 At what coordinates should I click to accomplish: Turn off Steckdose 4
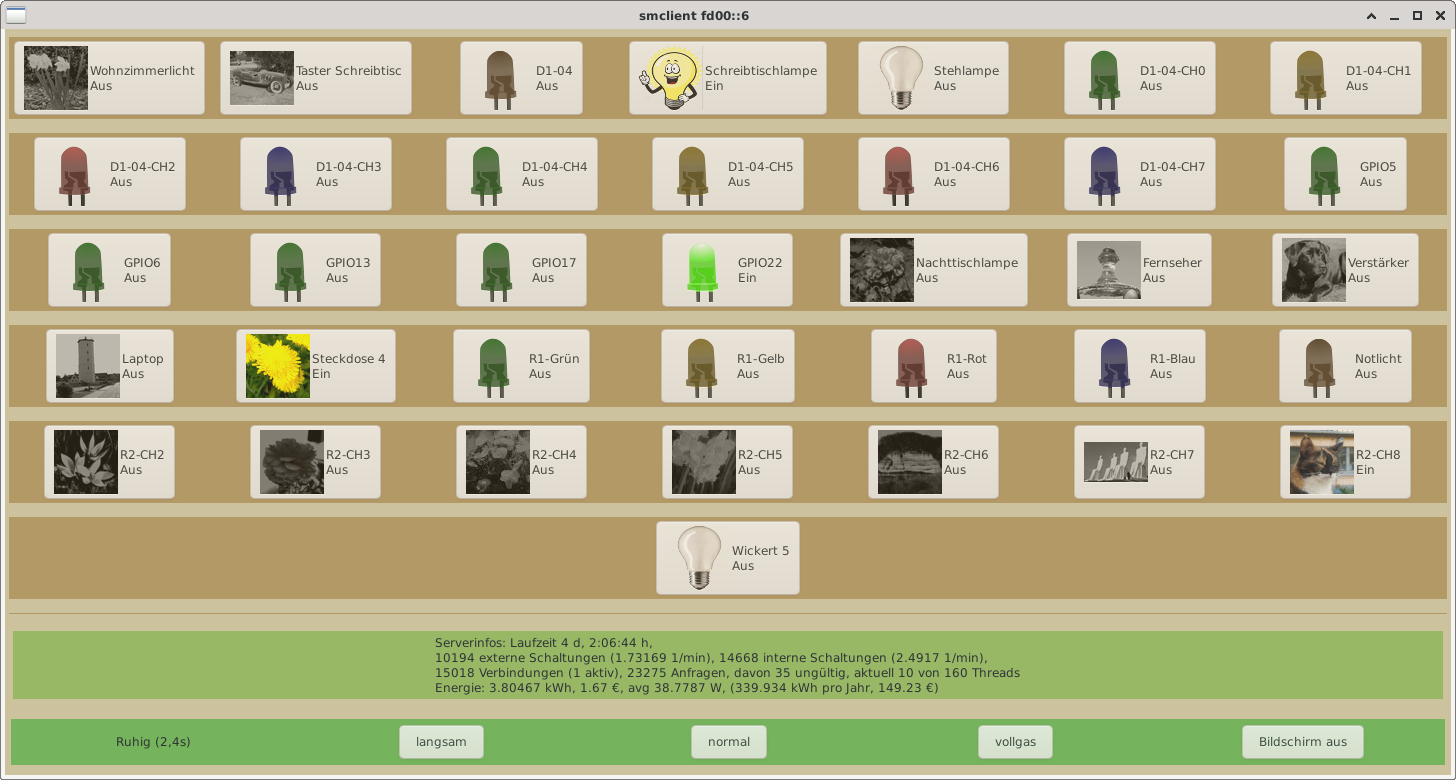click(316, 366)
